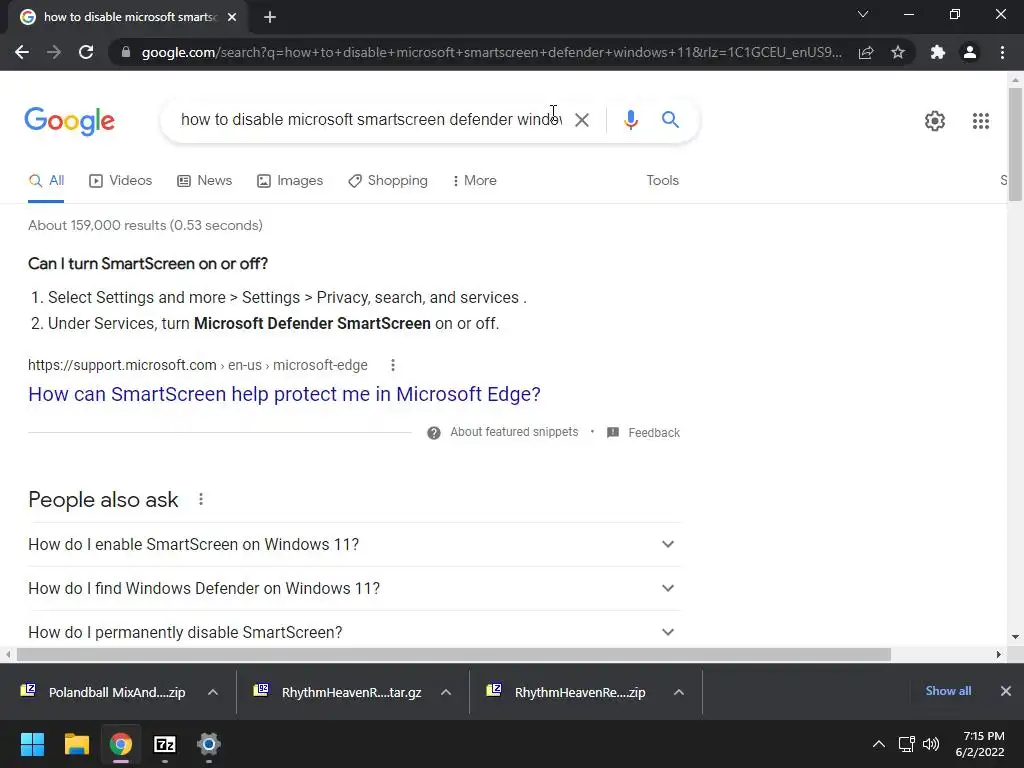Image resolution: width=1024 pixels, height=768 pixels.
Task: Open the Google apps grid
Action: click(x=980, y=121)
